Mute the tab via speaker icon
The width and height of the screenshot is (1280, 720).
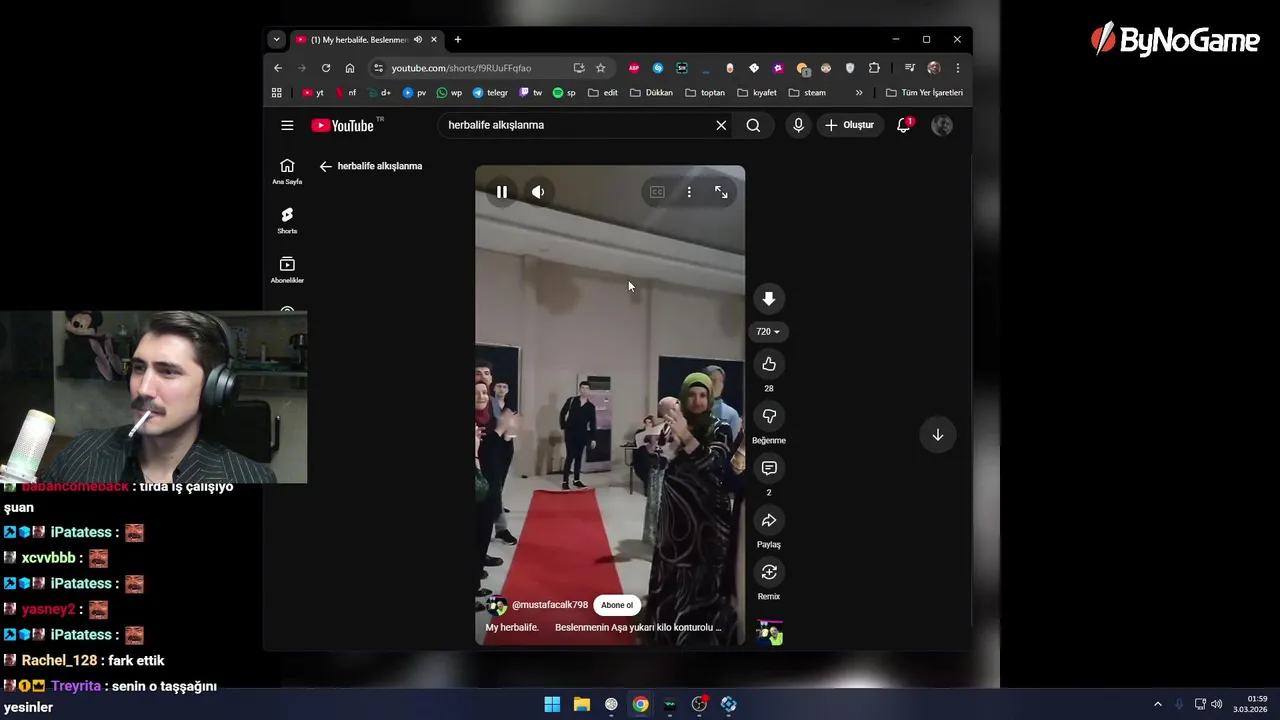coord(418,40)
